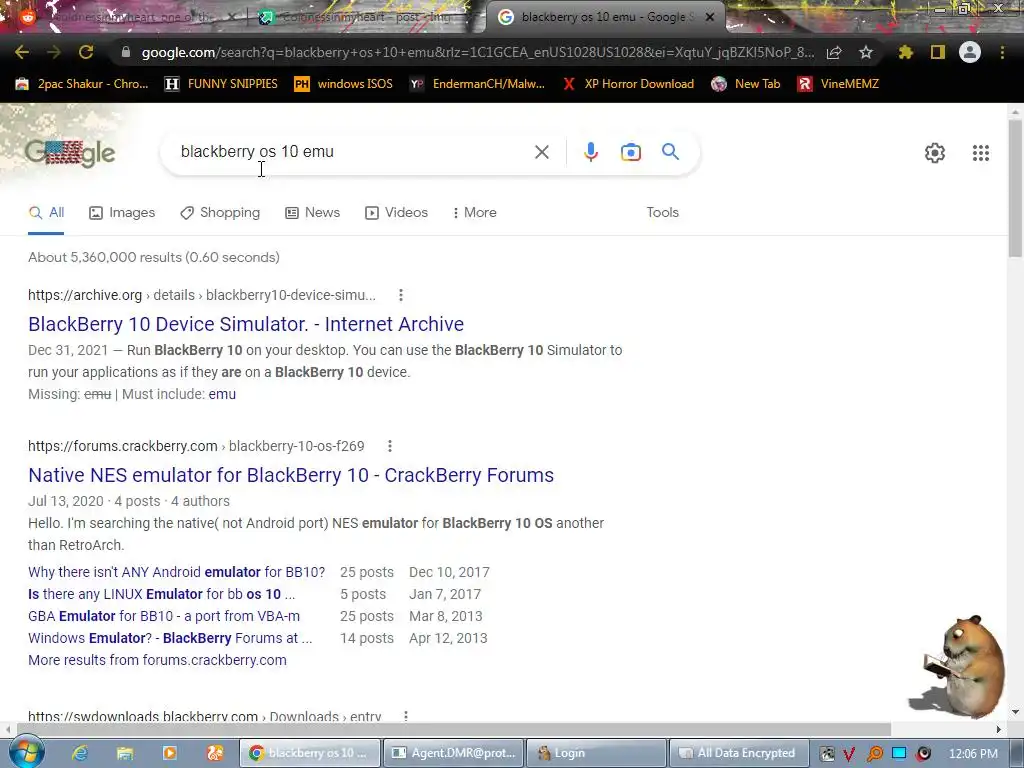Viewport: 1024px width, 768px height.
Task: Go to Google homepage via logo
Action: click(x=70, y=153)
